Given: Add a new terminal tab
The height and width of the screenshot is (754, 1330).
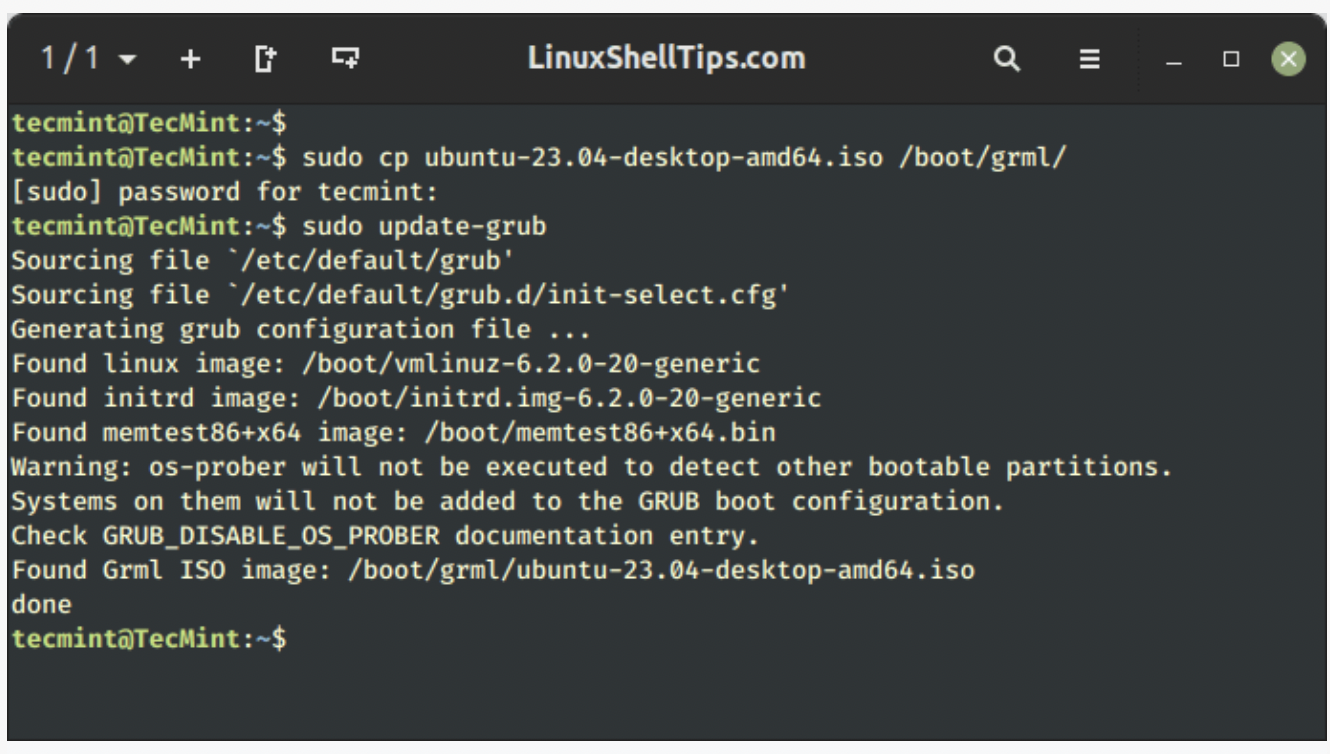Looking at the screenshot, I should 190,59.
